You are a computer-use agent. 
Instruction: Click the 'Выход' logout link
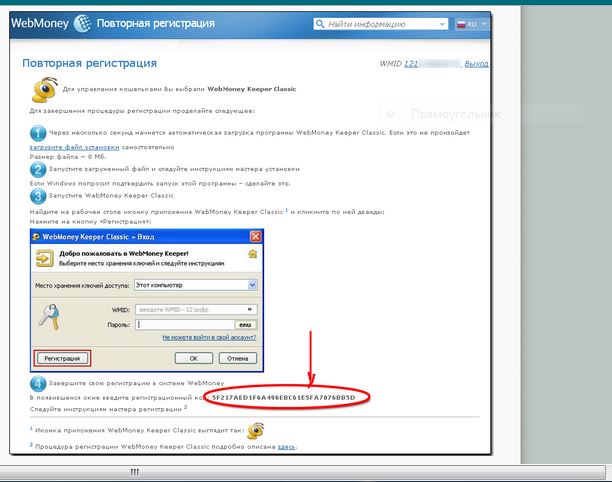point(476,64)
